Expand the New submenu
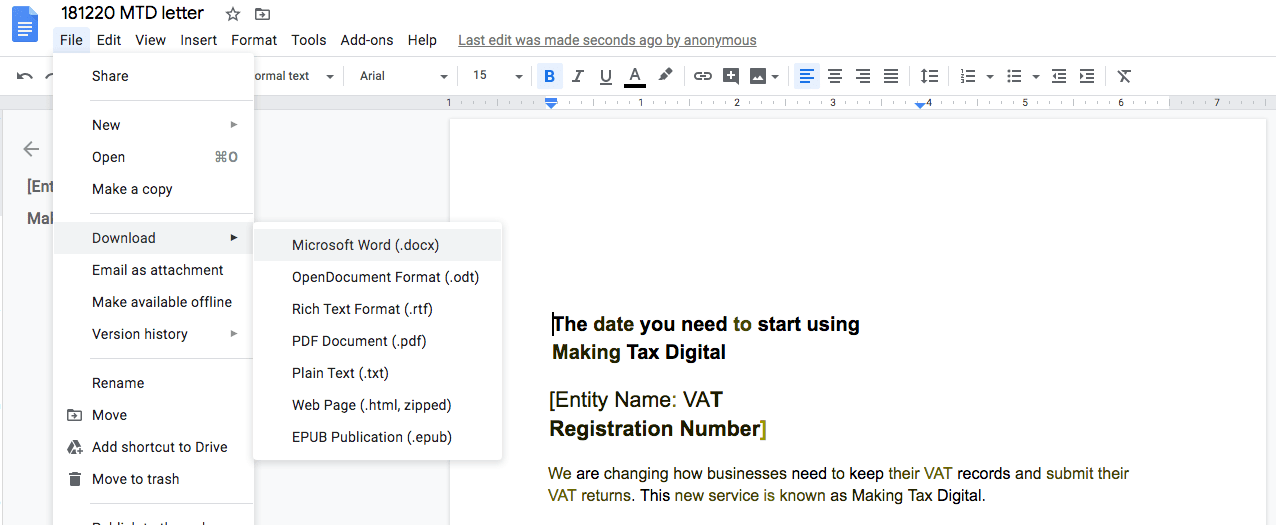The height and width of the screenshot is (525, 1276). pos(154,125)
